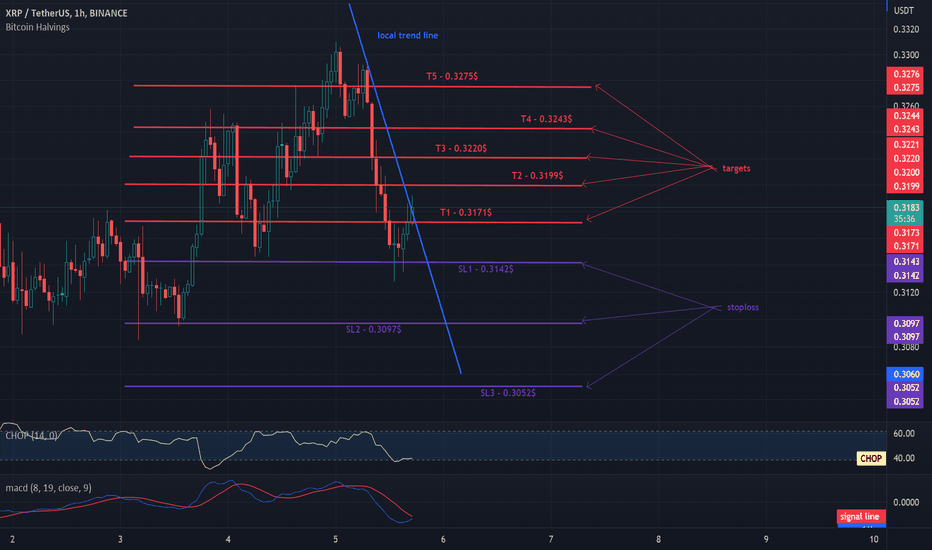Click the green 0.3183 current price tag

coord(905,208)
